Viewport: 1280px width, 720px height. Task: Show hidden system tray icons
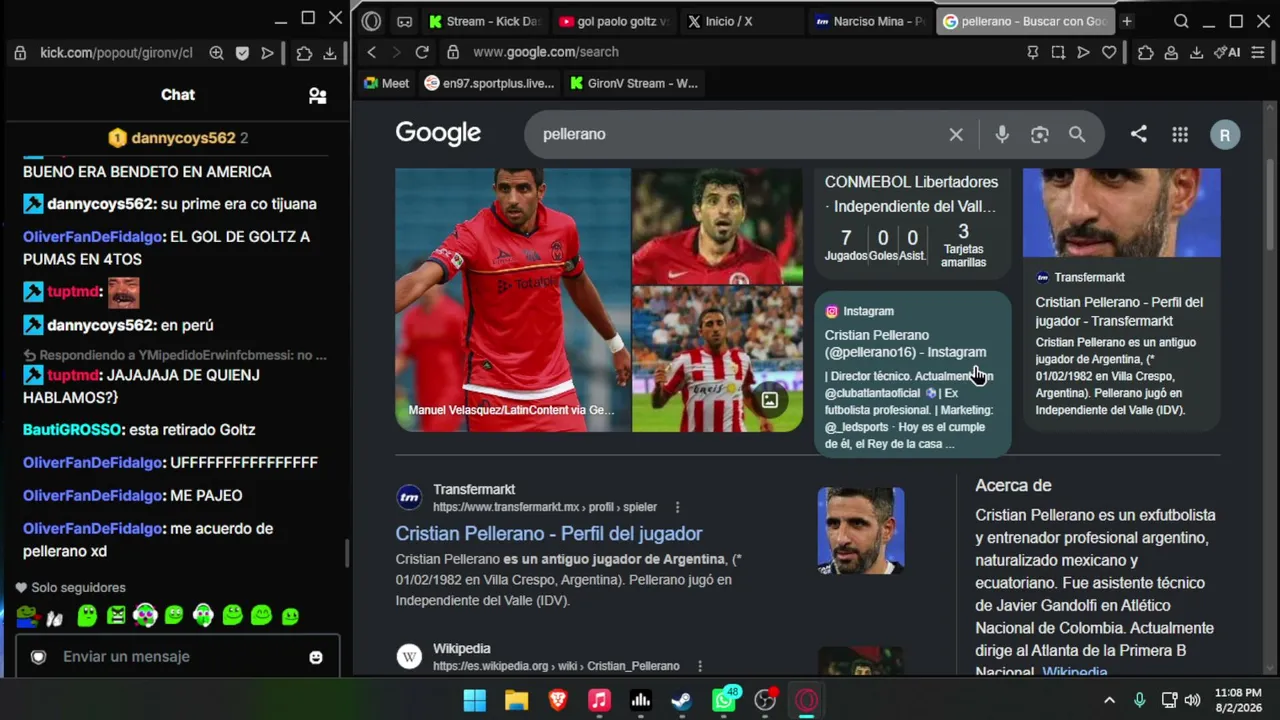[1109, 700]
